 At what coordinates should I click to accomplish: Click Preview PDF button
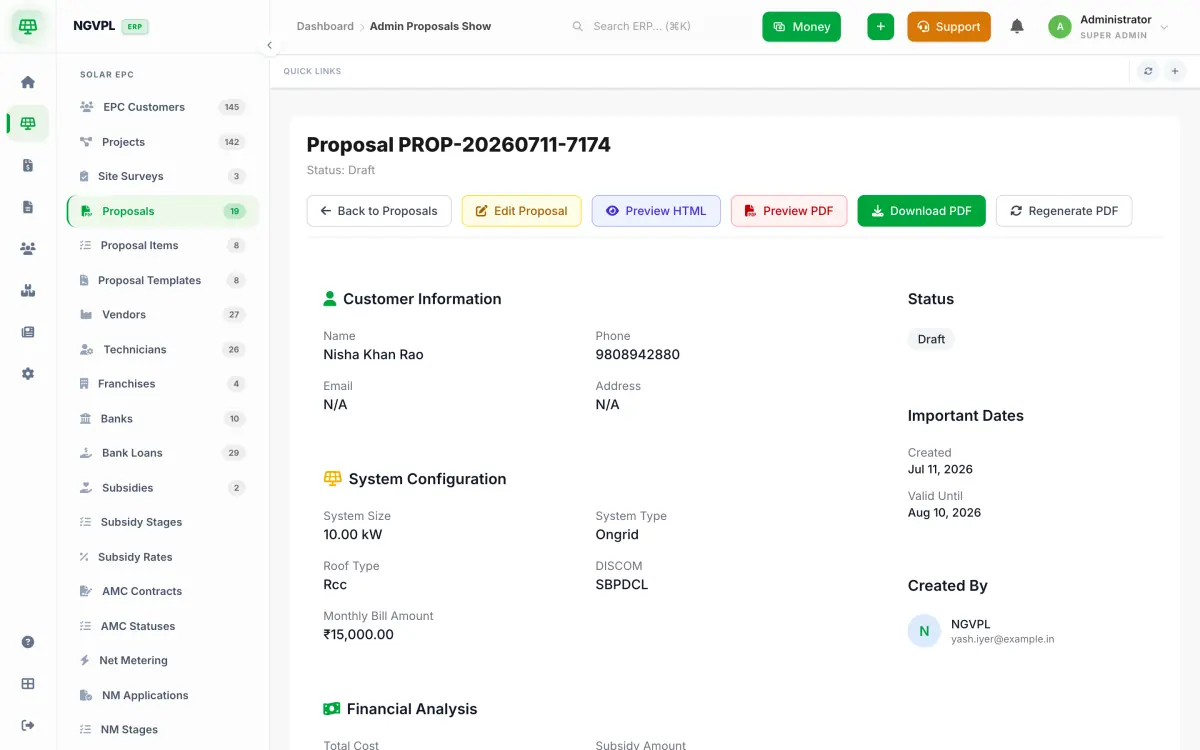[789, 211]
